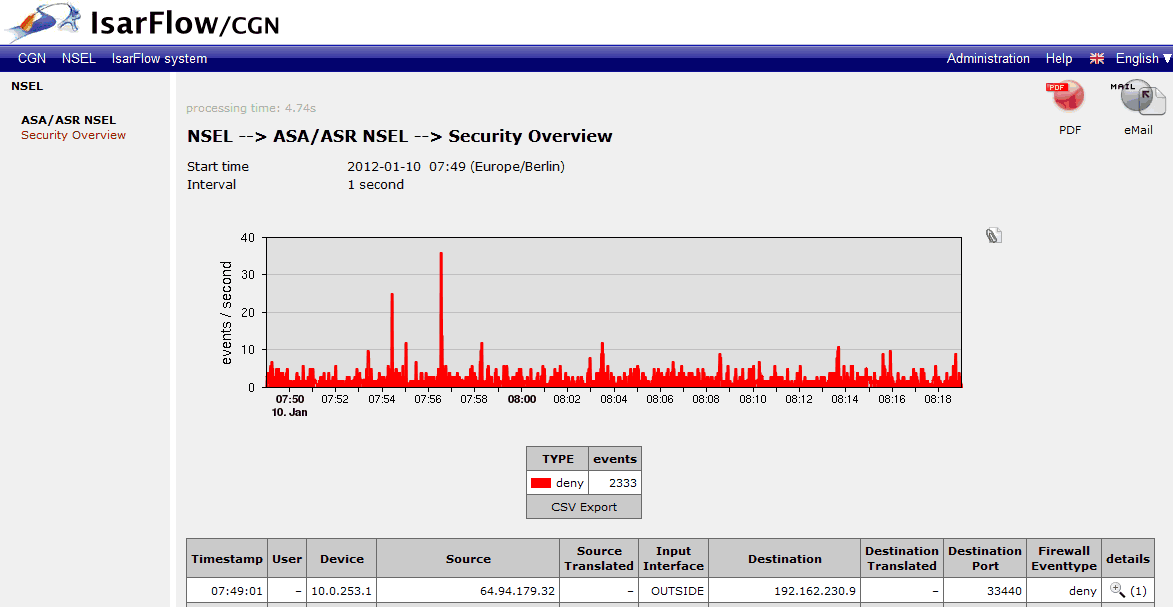This screenshot has height=607, width=1173.
Task: Open the CGN menu
Action: click(x=30, y=58)
